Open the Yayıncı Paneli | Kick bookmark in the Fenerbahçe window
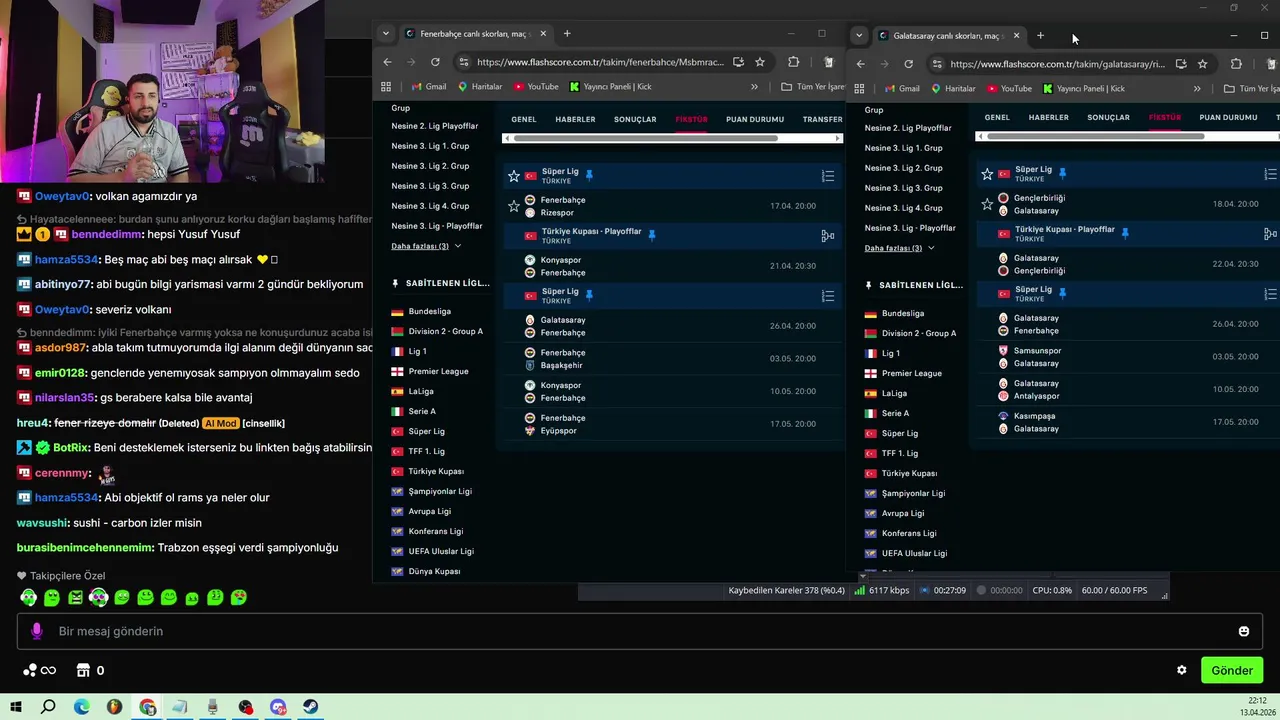1280x720 pixels. tap(609, 87)
